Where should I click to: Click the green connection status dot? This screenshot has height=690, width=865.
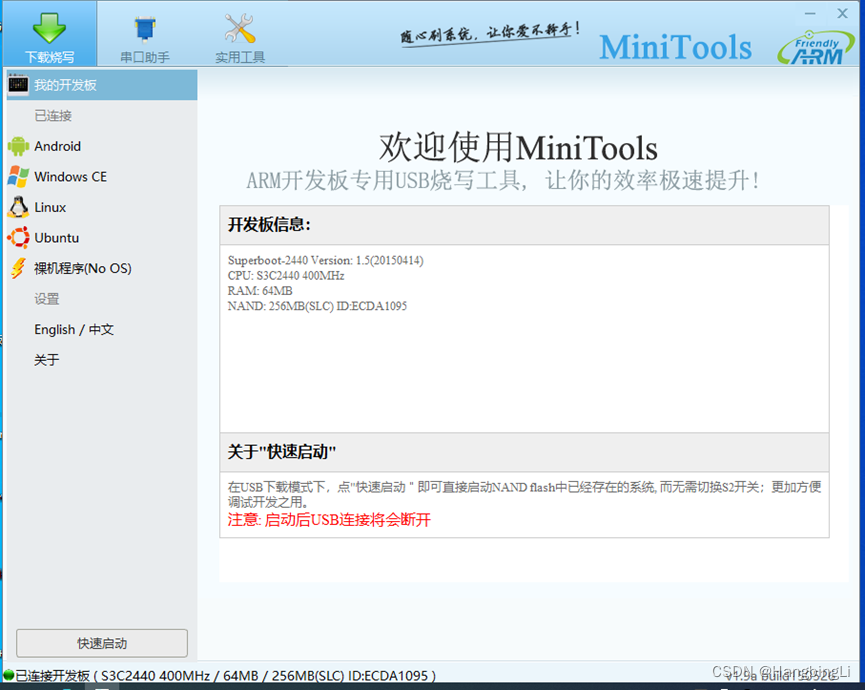7,676
